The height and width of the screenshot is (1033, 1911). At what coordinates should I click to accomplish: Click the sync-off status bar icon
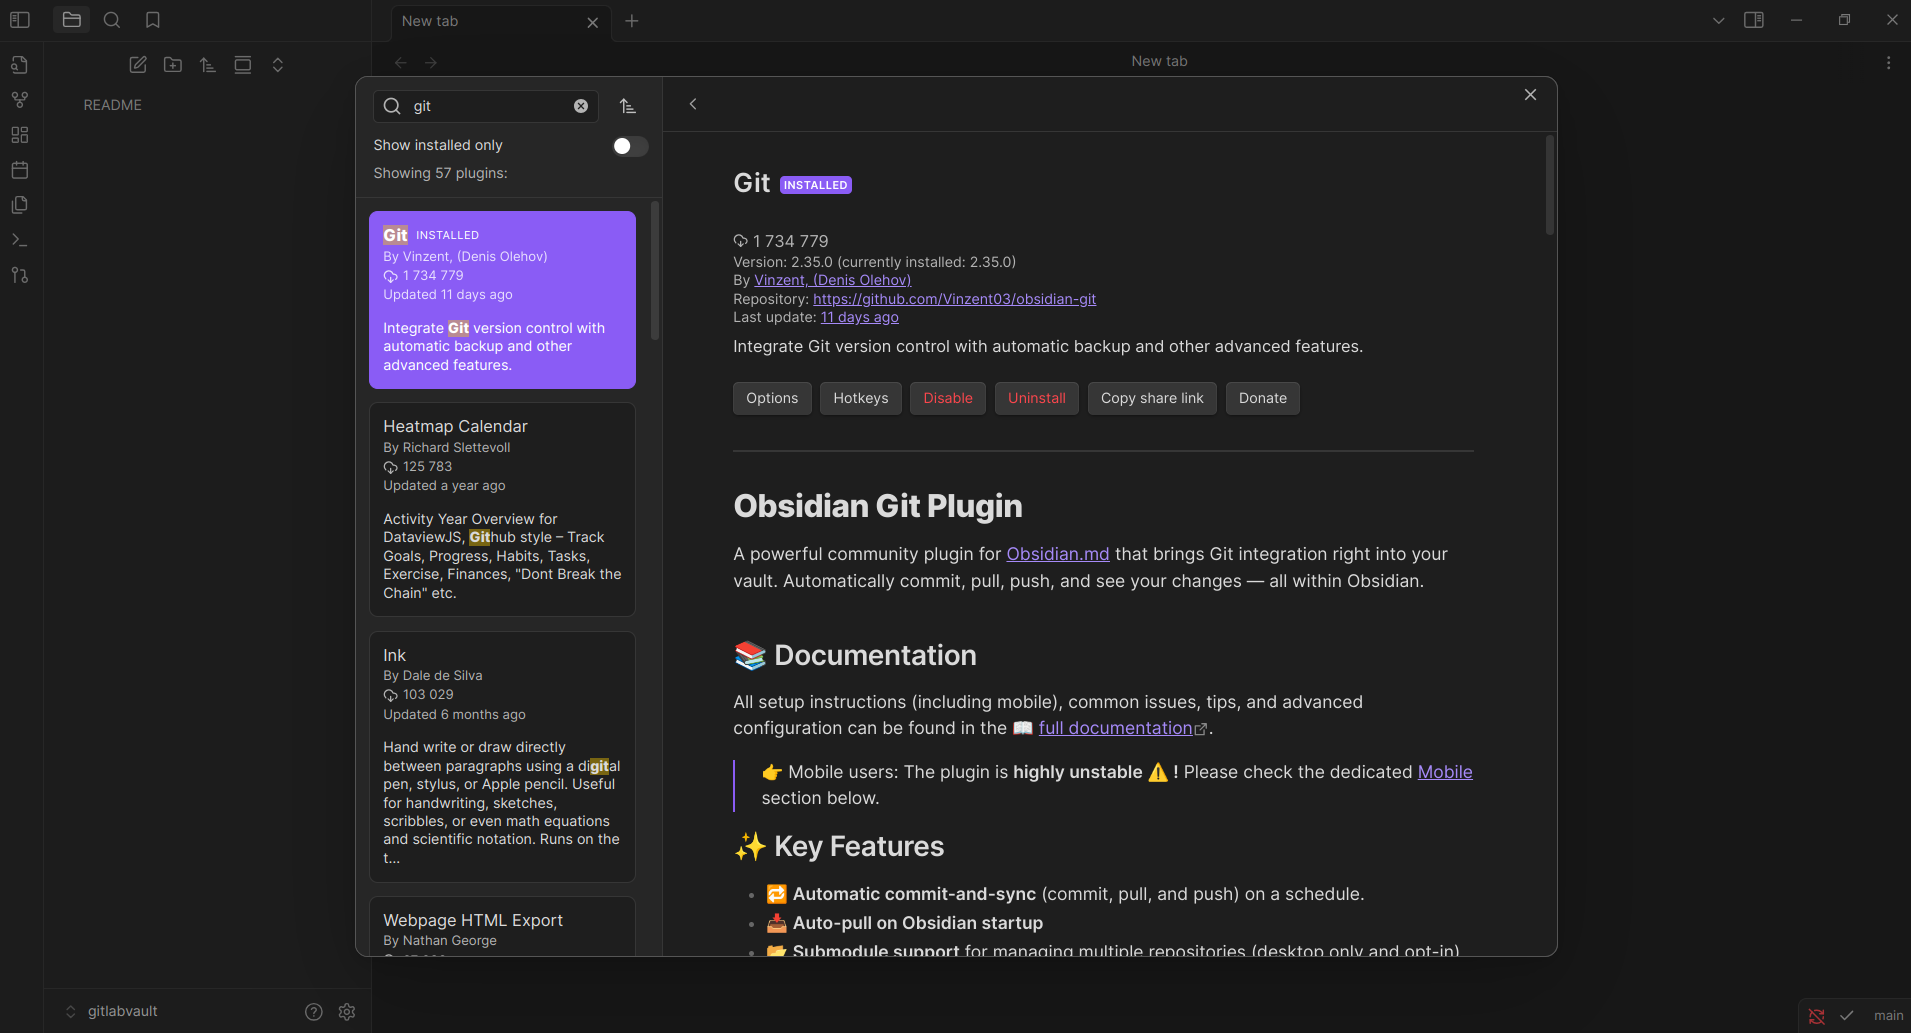click(1817, 1016)
